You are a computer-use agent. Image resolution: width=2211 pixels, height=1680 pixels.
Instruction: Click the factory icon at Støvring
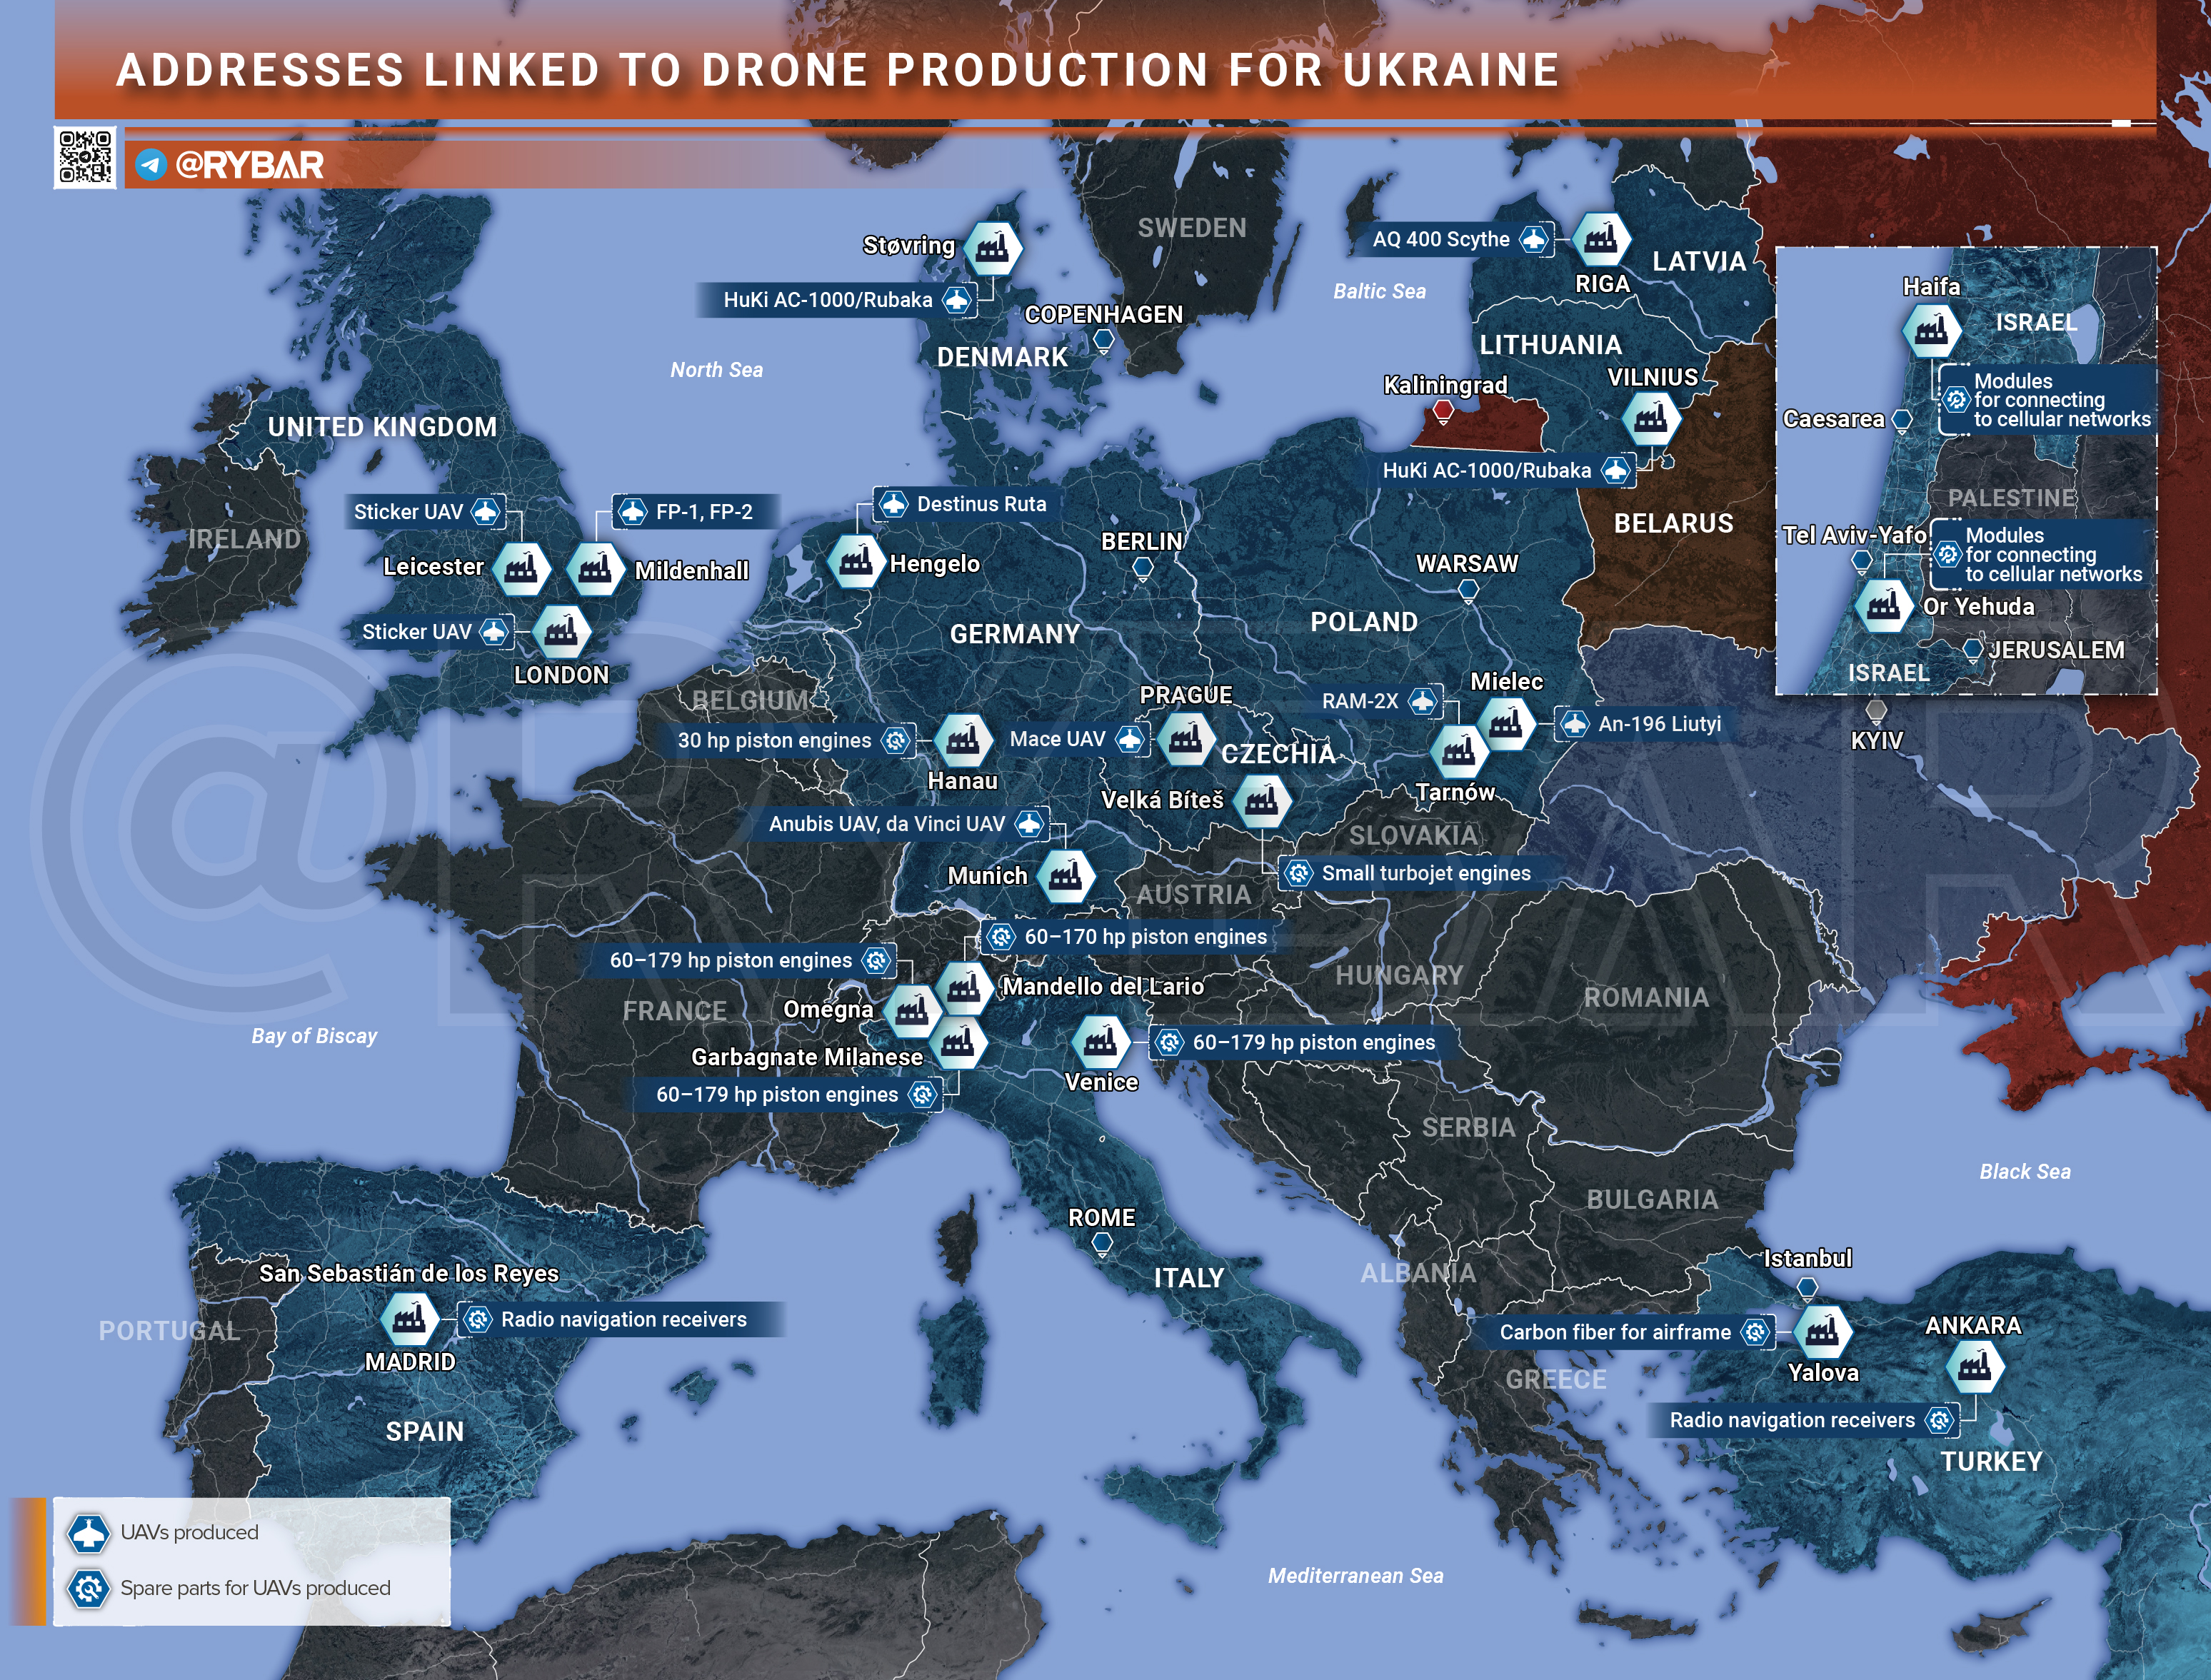992,247
